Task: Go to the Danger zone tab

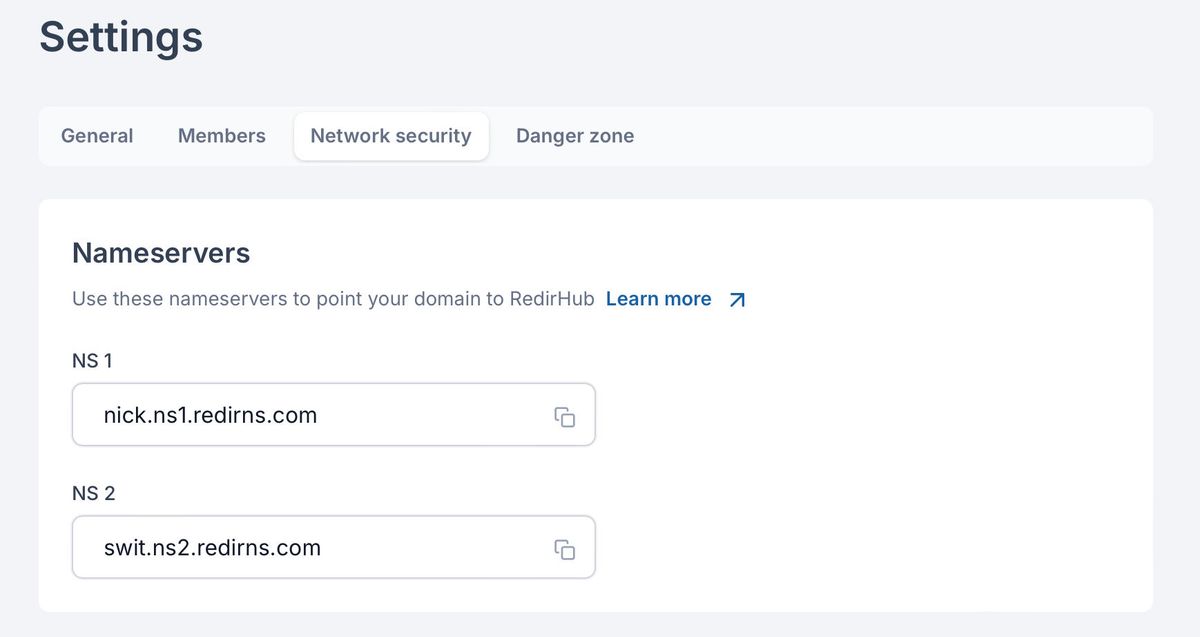Action: (575, 136)
